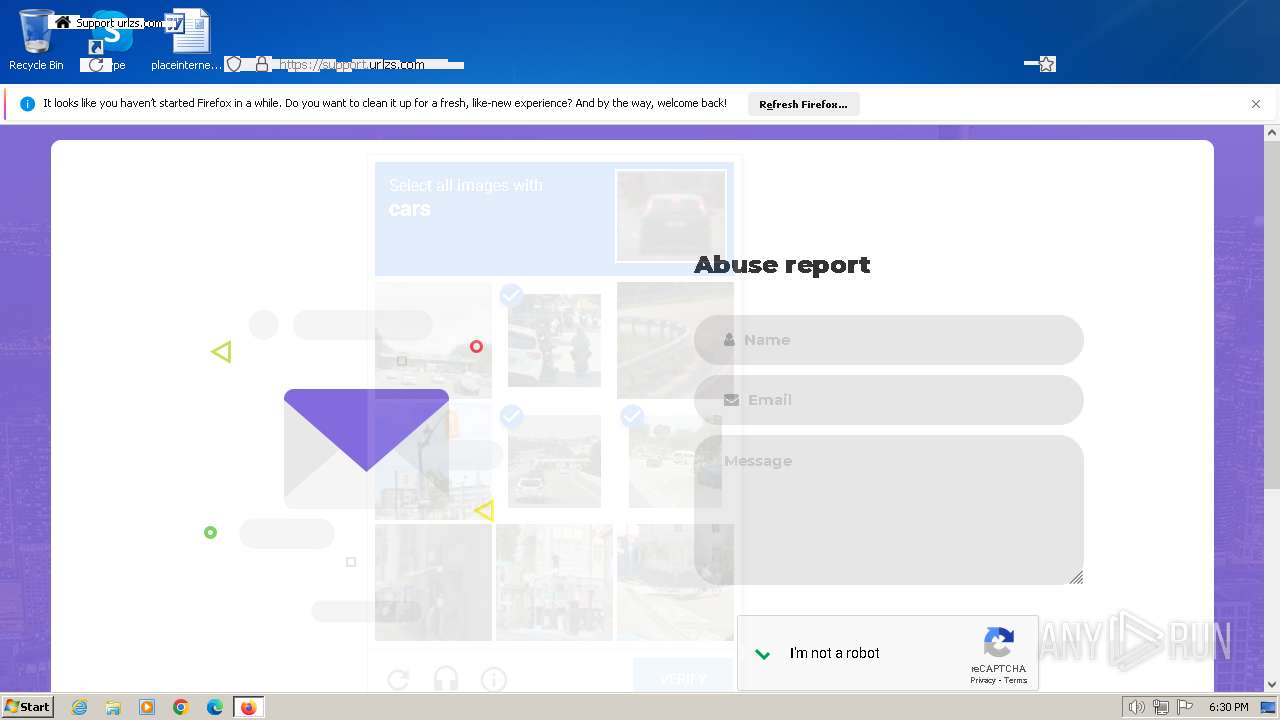The width and height of the screenshot is (1280, 720).
Task: Open the Recycle Bin desktop icon
Action: 36,40
